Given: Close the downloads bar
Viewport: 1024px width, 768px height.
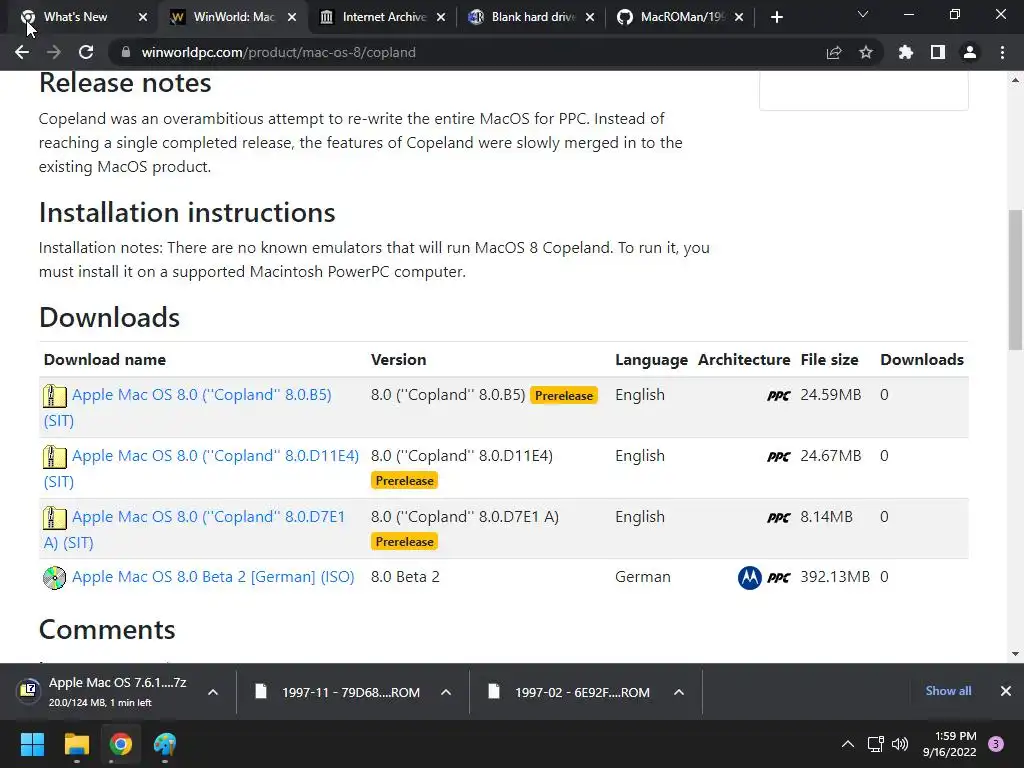Looking at the screenshot, I should (1006, 691).
